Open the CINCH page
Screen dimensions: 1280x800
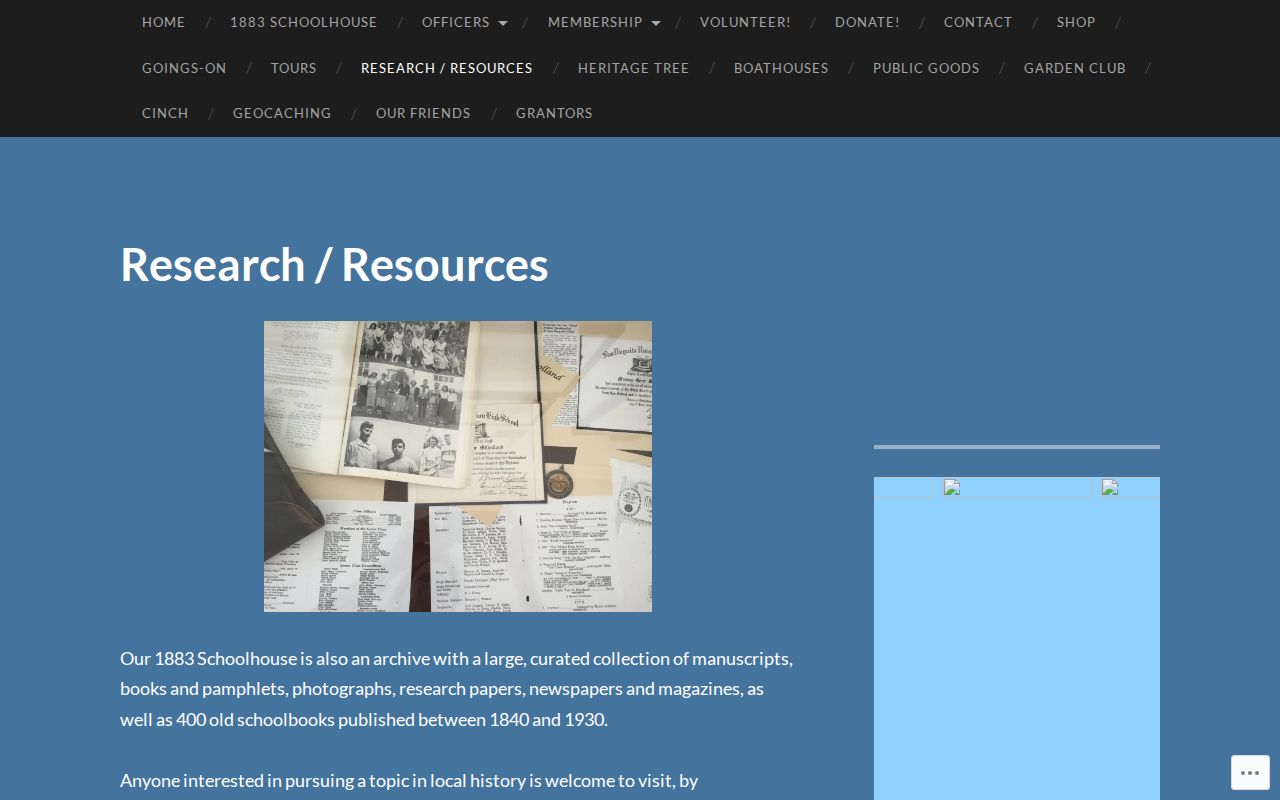[x=165, y=113]
